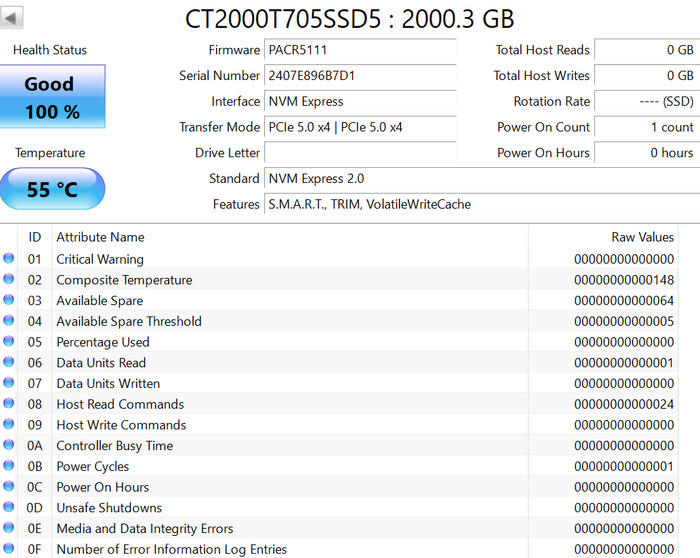Select the status icon beside Controller Busy Time
700x558 pixels.
click(9, 446)
